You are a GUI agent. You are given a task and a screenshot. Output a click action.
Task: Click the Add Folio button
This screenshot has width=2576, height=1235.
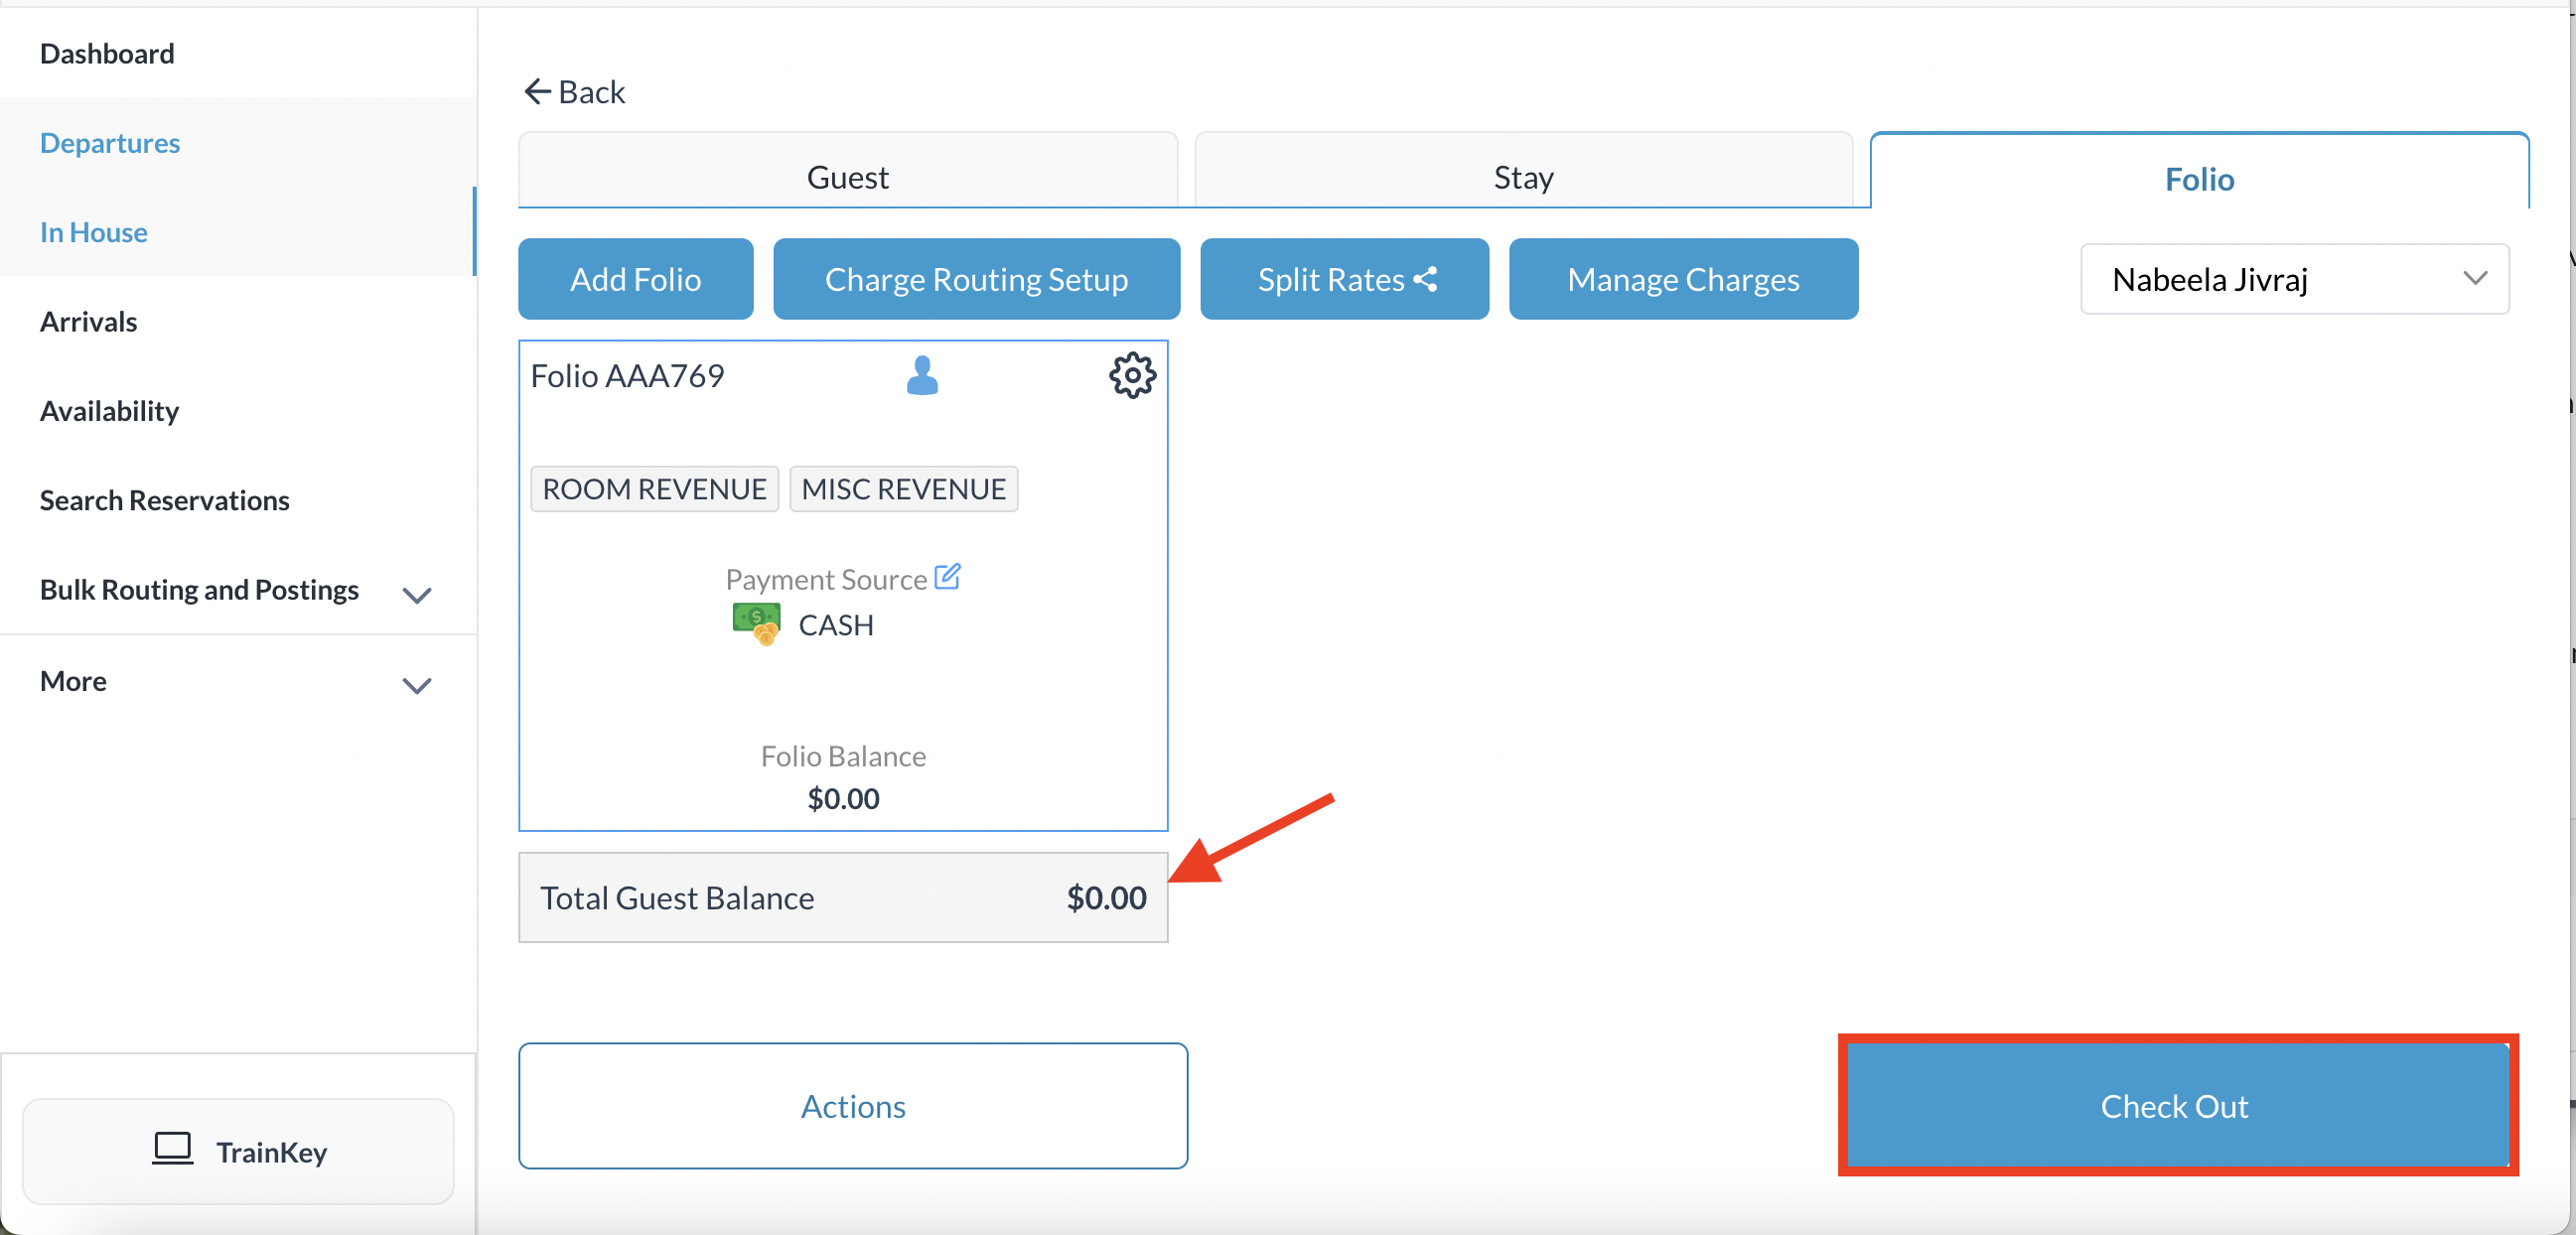635,279
